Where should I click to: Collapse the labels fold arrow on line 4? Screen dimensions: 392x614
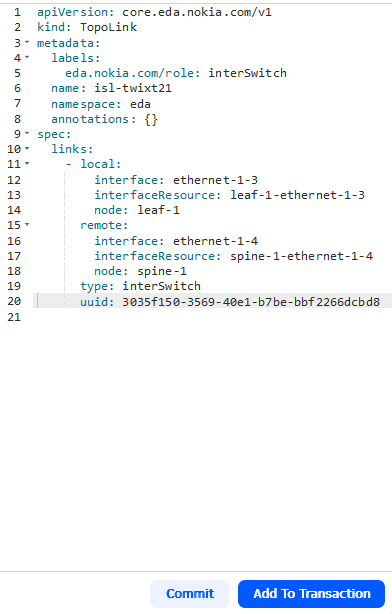tap(27, 58)
